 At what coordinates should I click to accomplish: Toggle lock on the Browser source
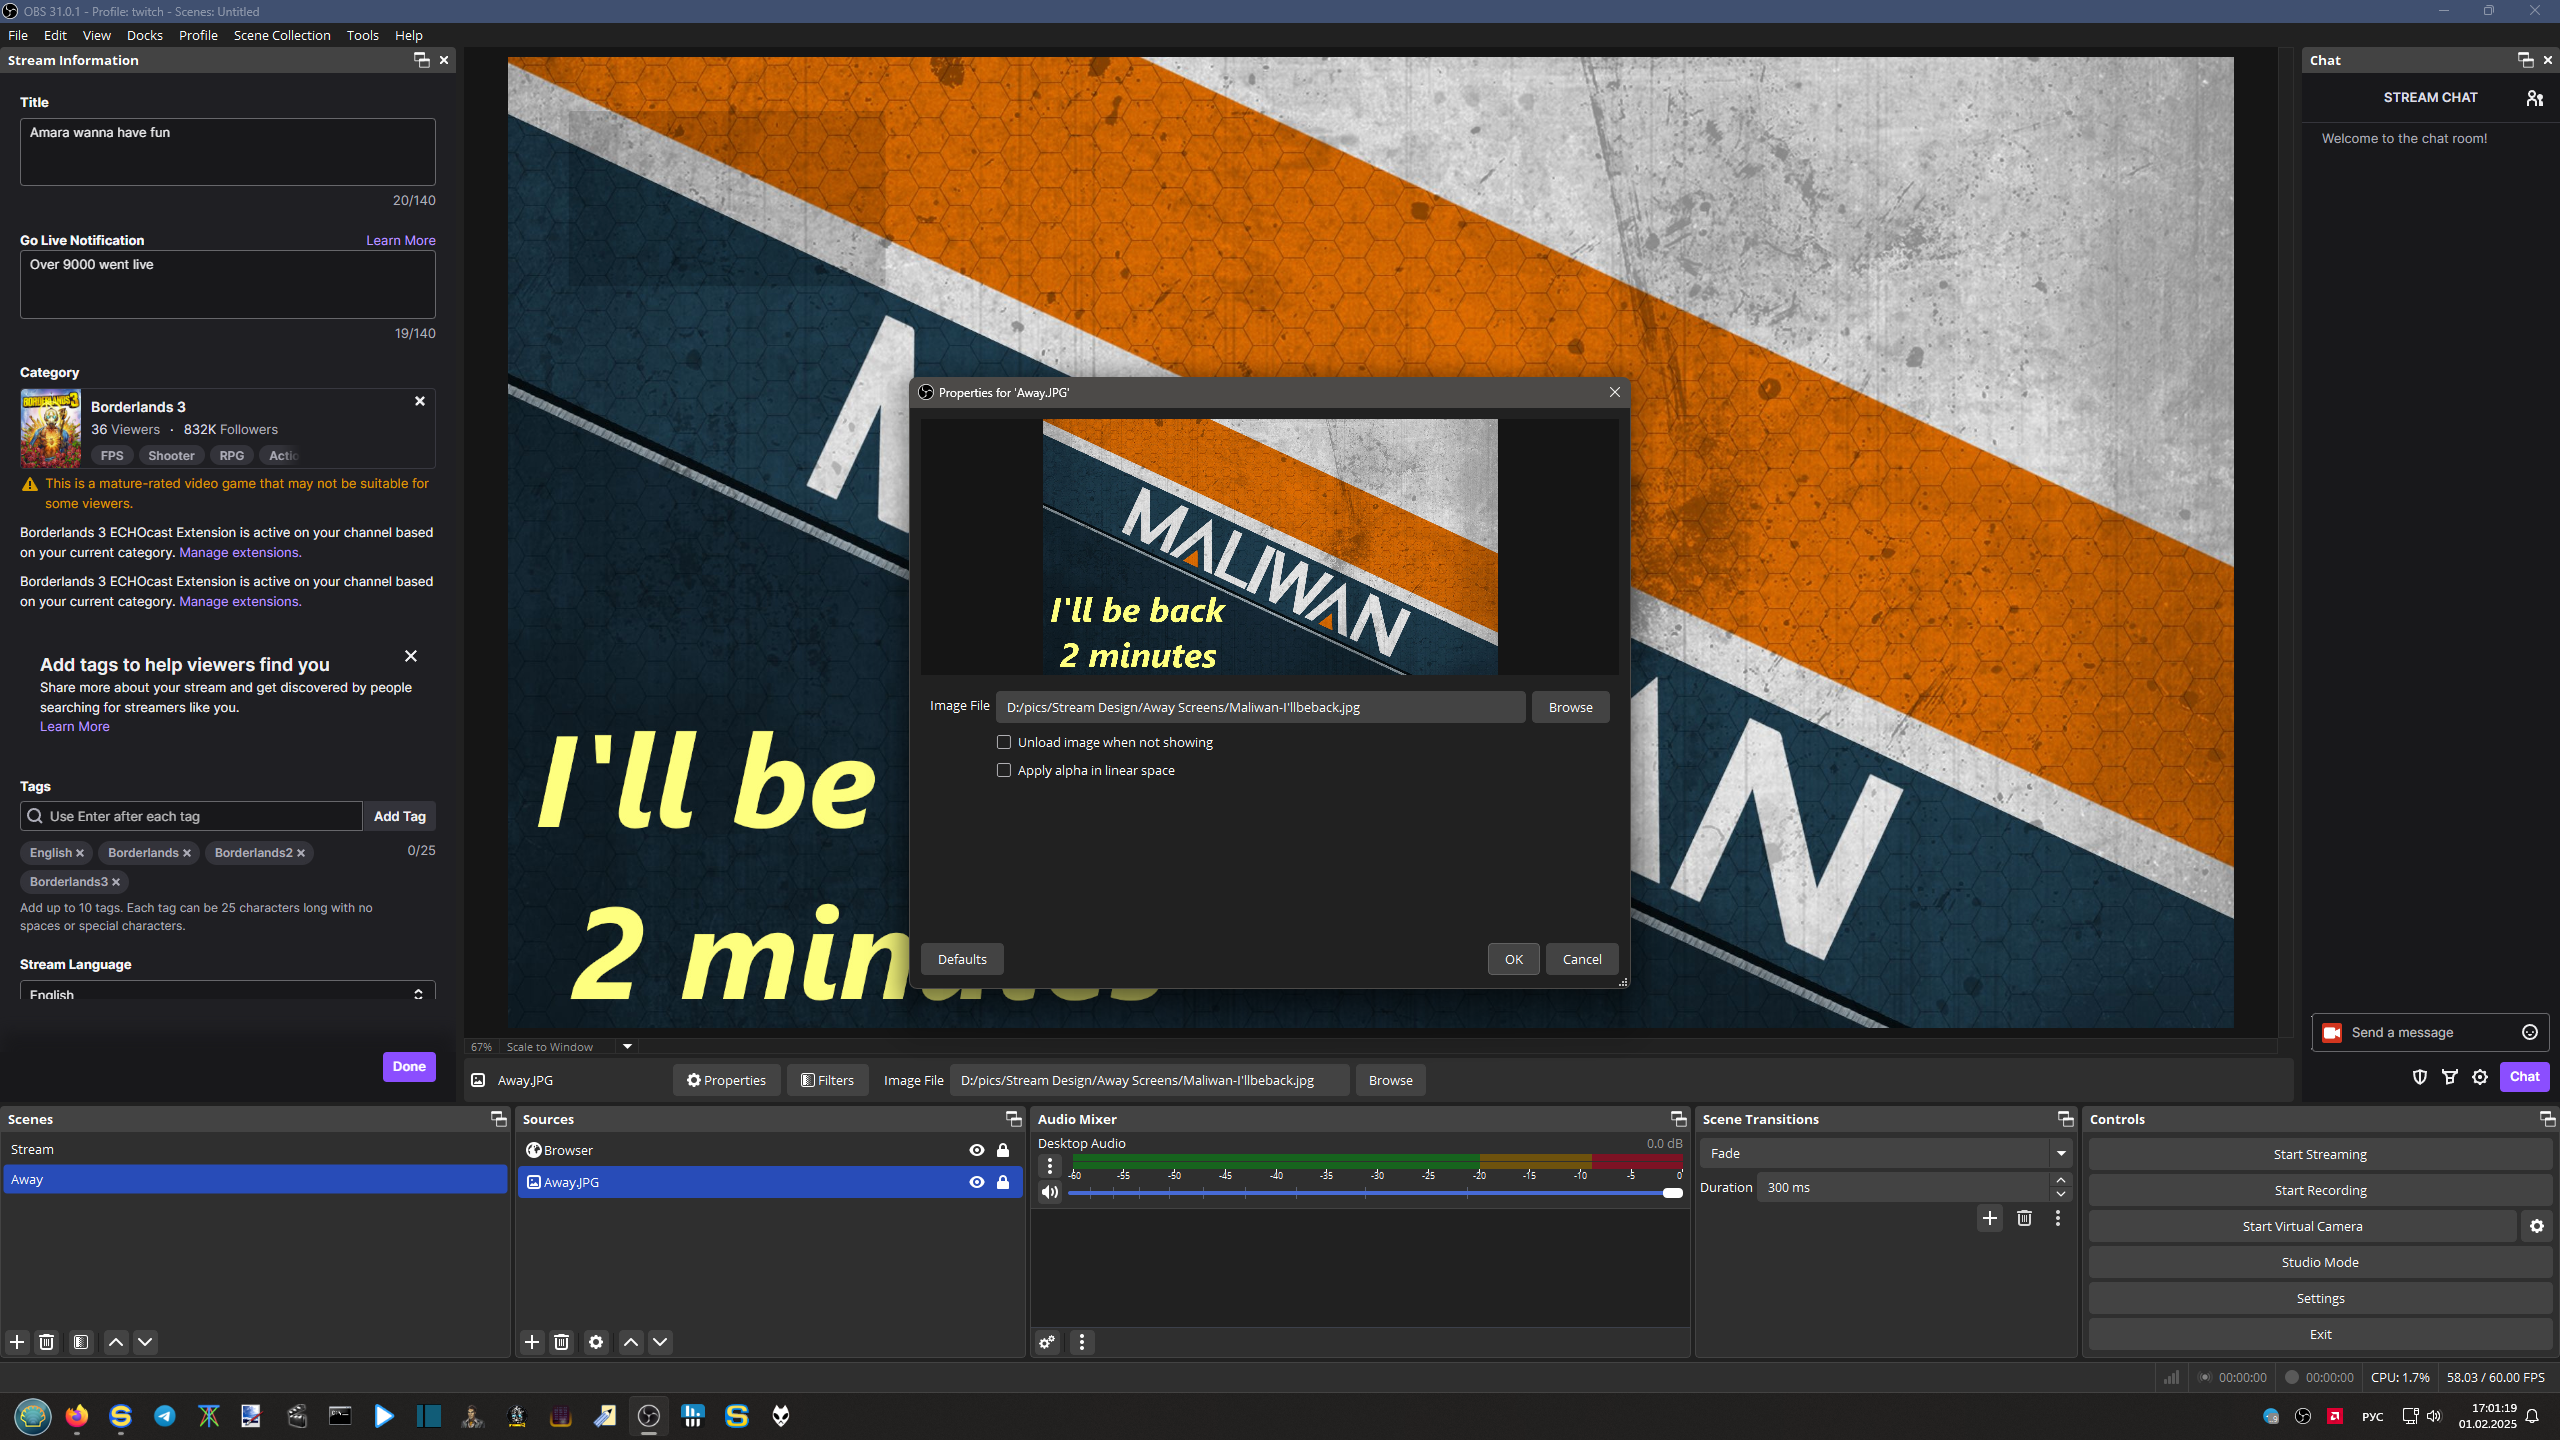(x=1003, y=1150)
